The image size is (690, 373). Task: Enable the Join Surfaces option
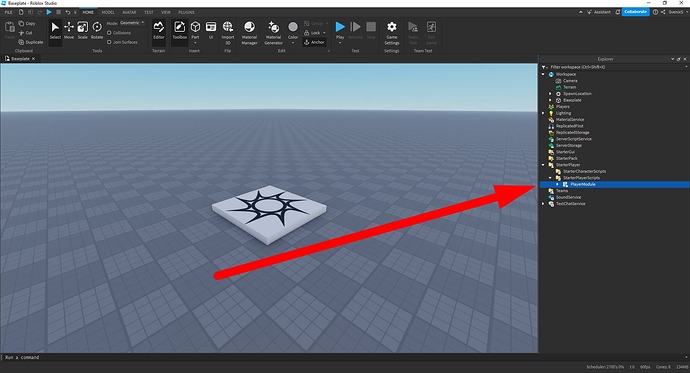[x=122, y=42]
